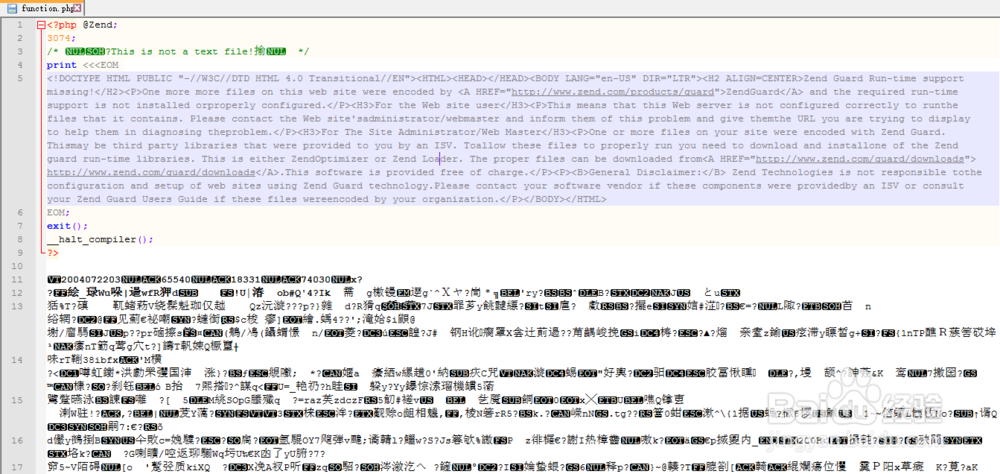The width and height of the screenshot is (1000, 474).
Task: Click line number 4 in the margin
Action: (x=20, y=65)
